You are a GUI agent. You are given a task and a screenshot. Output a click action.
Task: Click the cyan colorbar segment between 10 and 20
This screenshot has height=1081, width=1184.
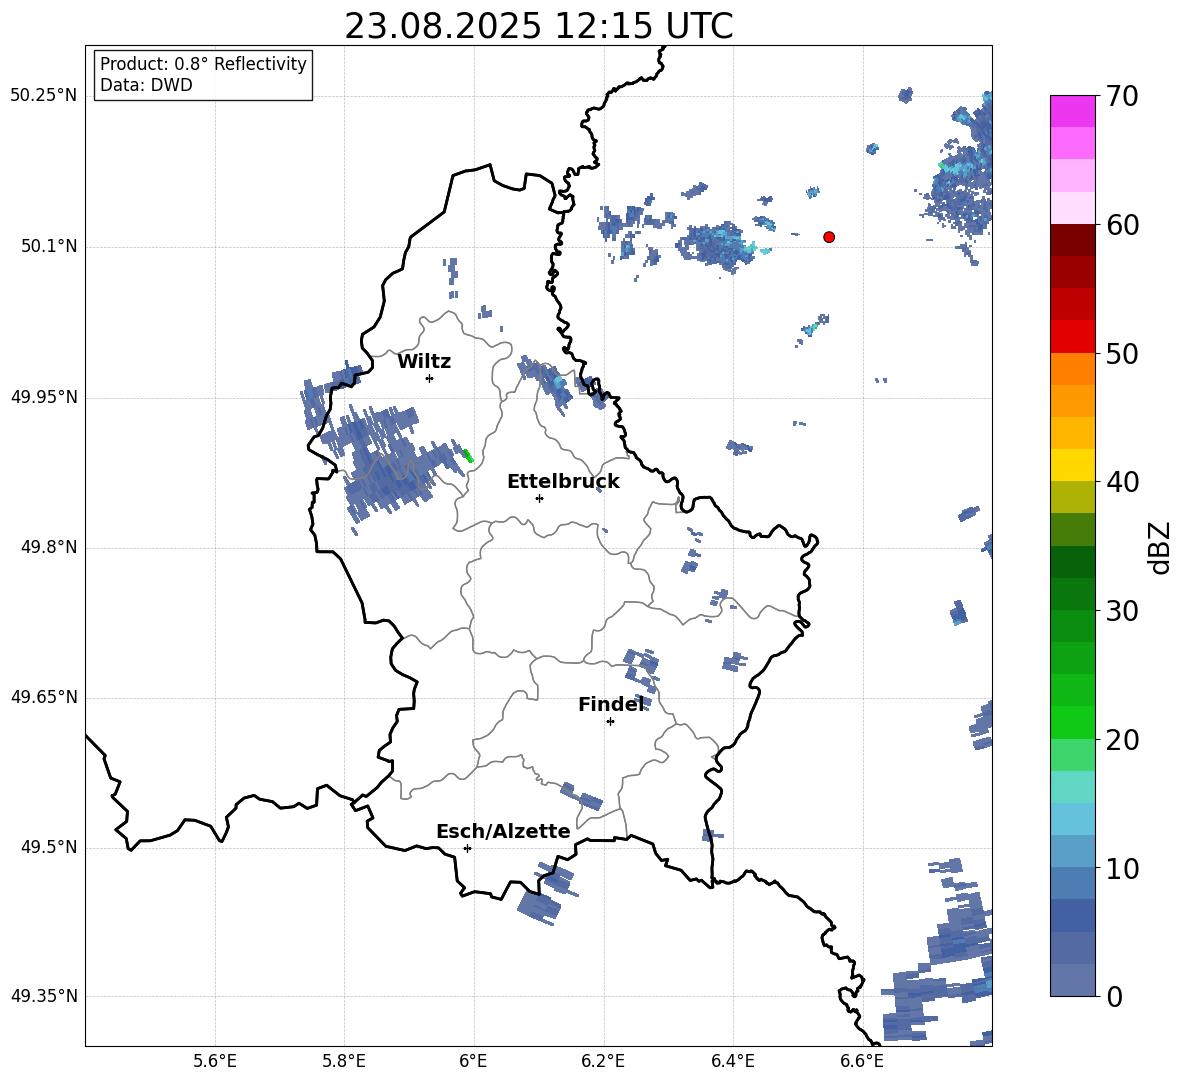[1072, 787]
